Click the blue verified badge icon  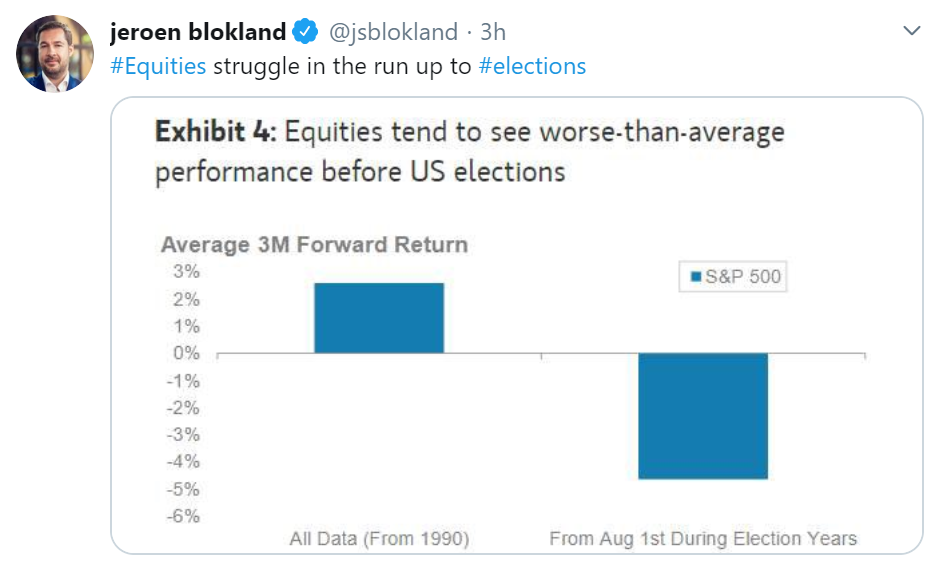click(x=305, y=33)
